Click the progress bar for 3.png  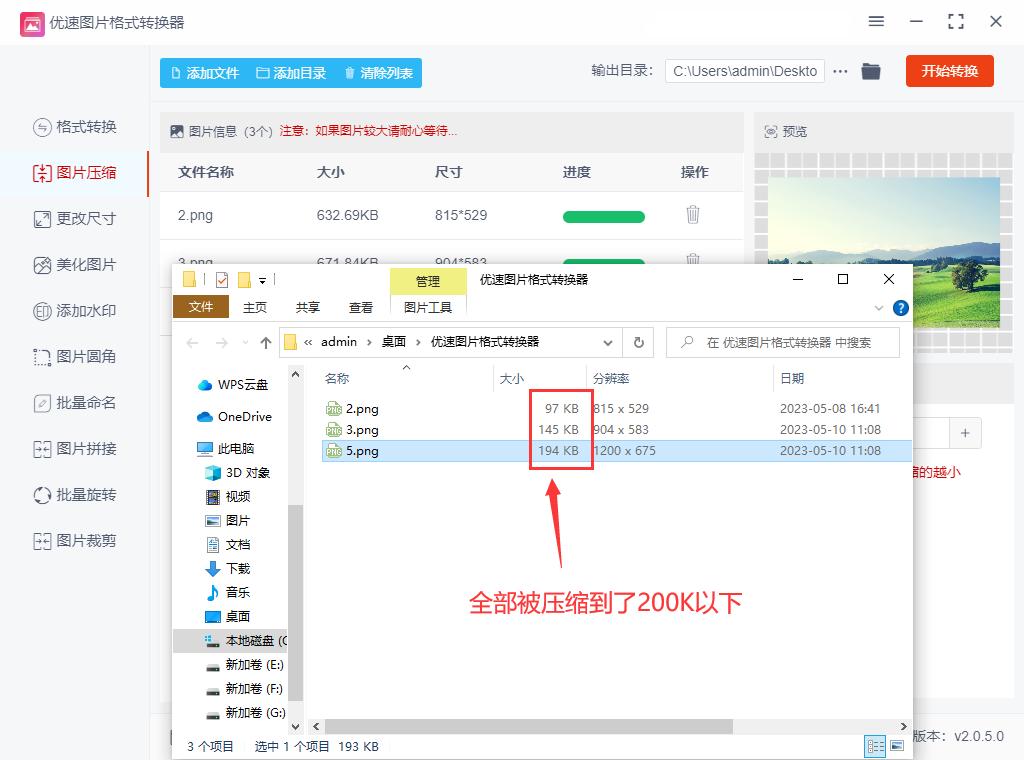(x=604, y=262)
